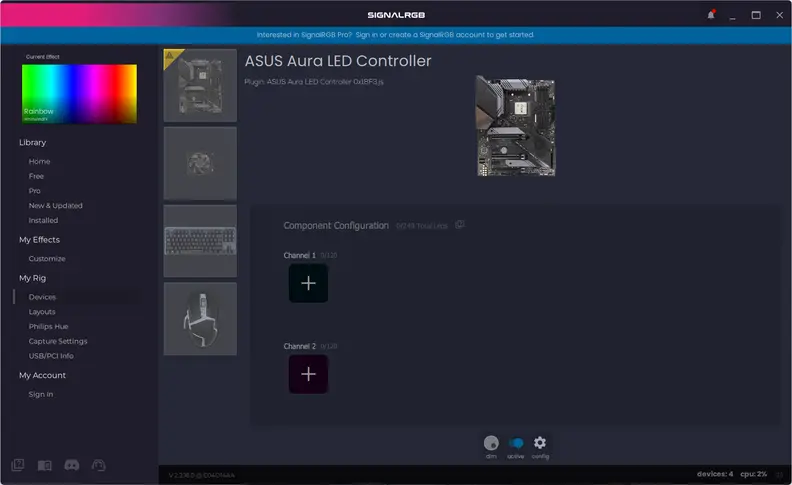This screenshot has height=485, width=792.
Task: Click the devices: 4 status text
Action: coord(715,474)
